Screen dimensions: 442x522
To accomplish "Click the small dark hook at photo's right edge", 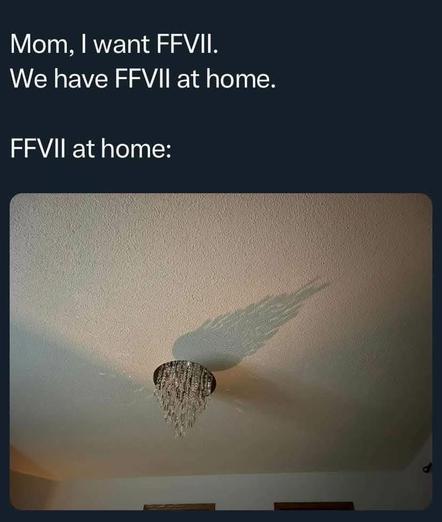I will coord(427,467).
